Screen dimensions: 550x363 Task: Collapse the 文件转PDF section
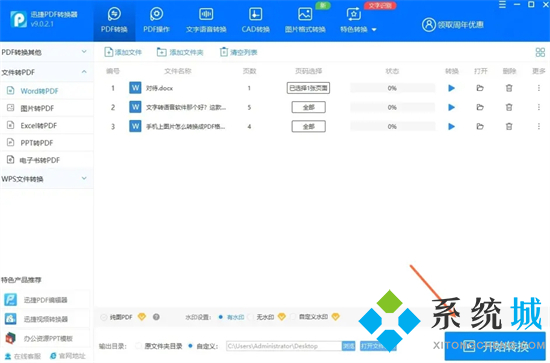(x=46, y=72)
